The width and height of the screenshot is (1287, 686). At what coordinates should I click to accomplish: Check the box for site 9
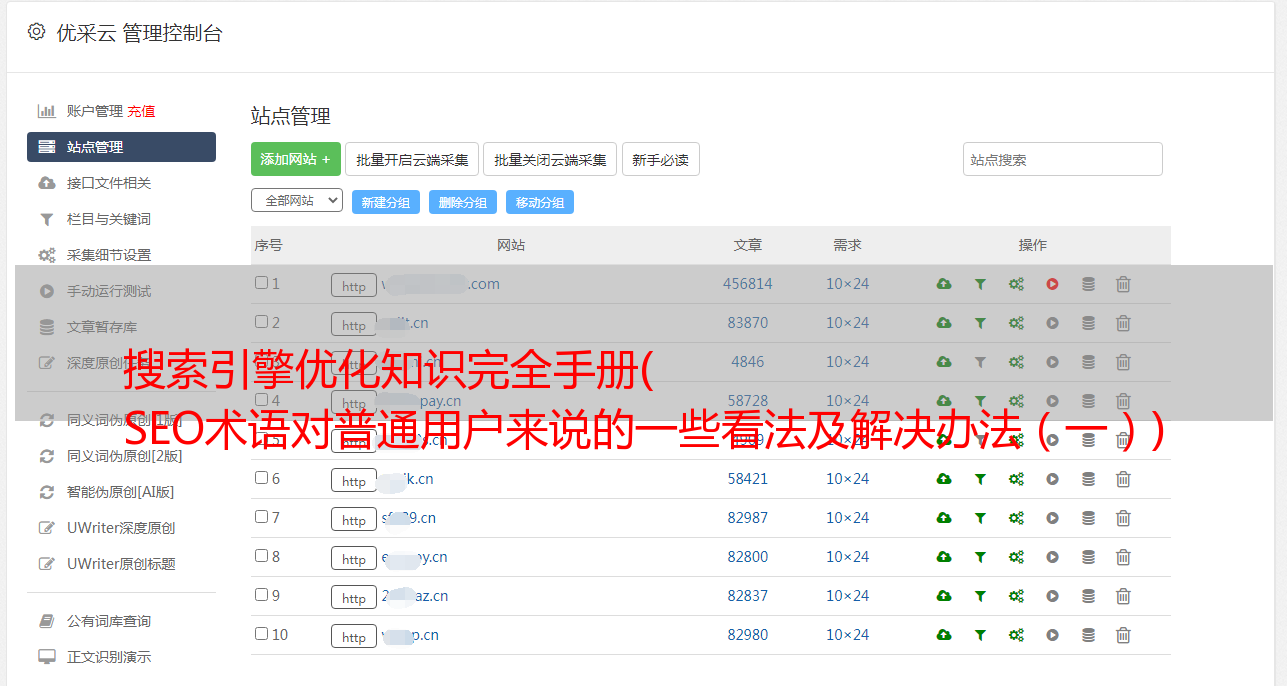tap(261, 595)
